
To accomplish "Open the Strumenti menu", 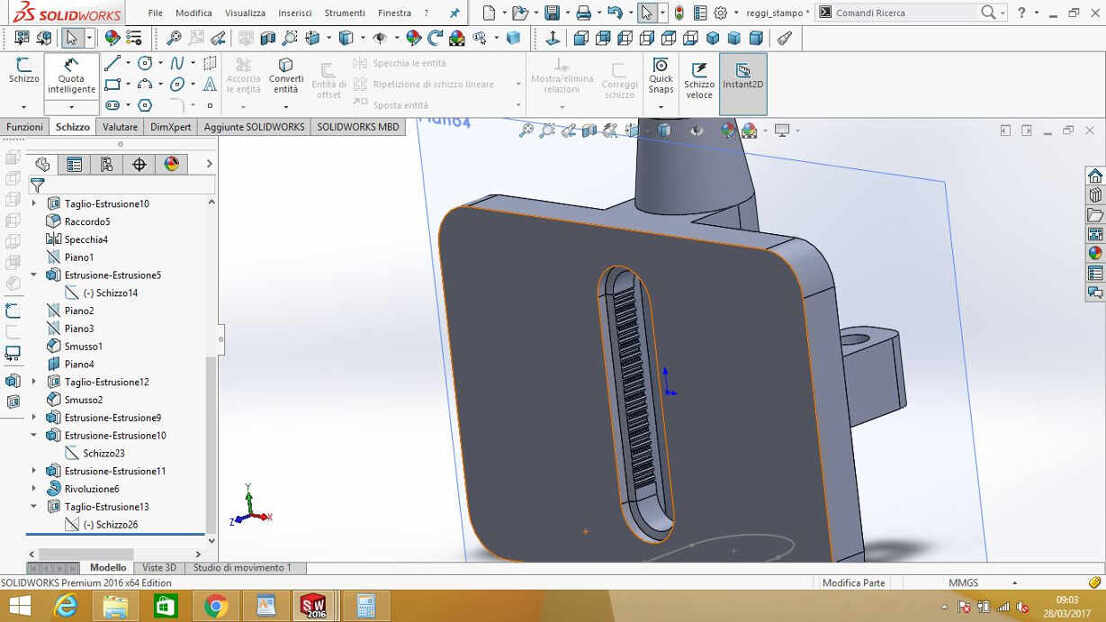I will (344, 13).
